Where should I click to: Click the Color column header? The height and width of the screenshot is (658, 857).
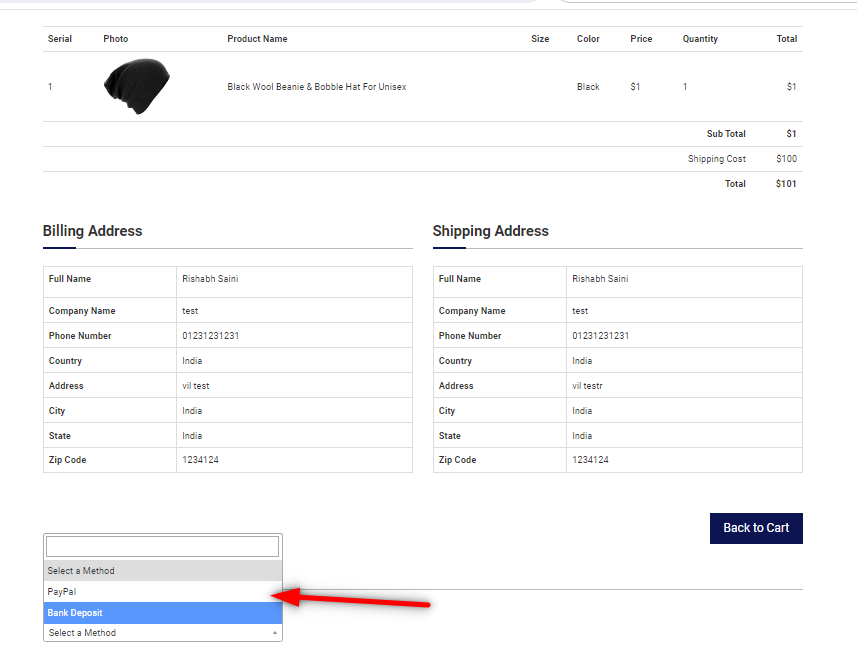tap(588, 39)
